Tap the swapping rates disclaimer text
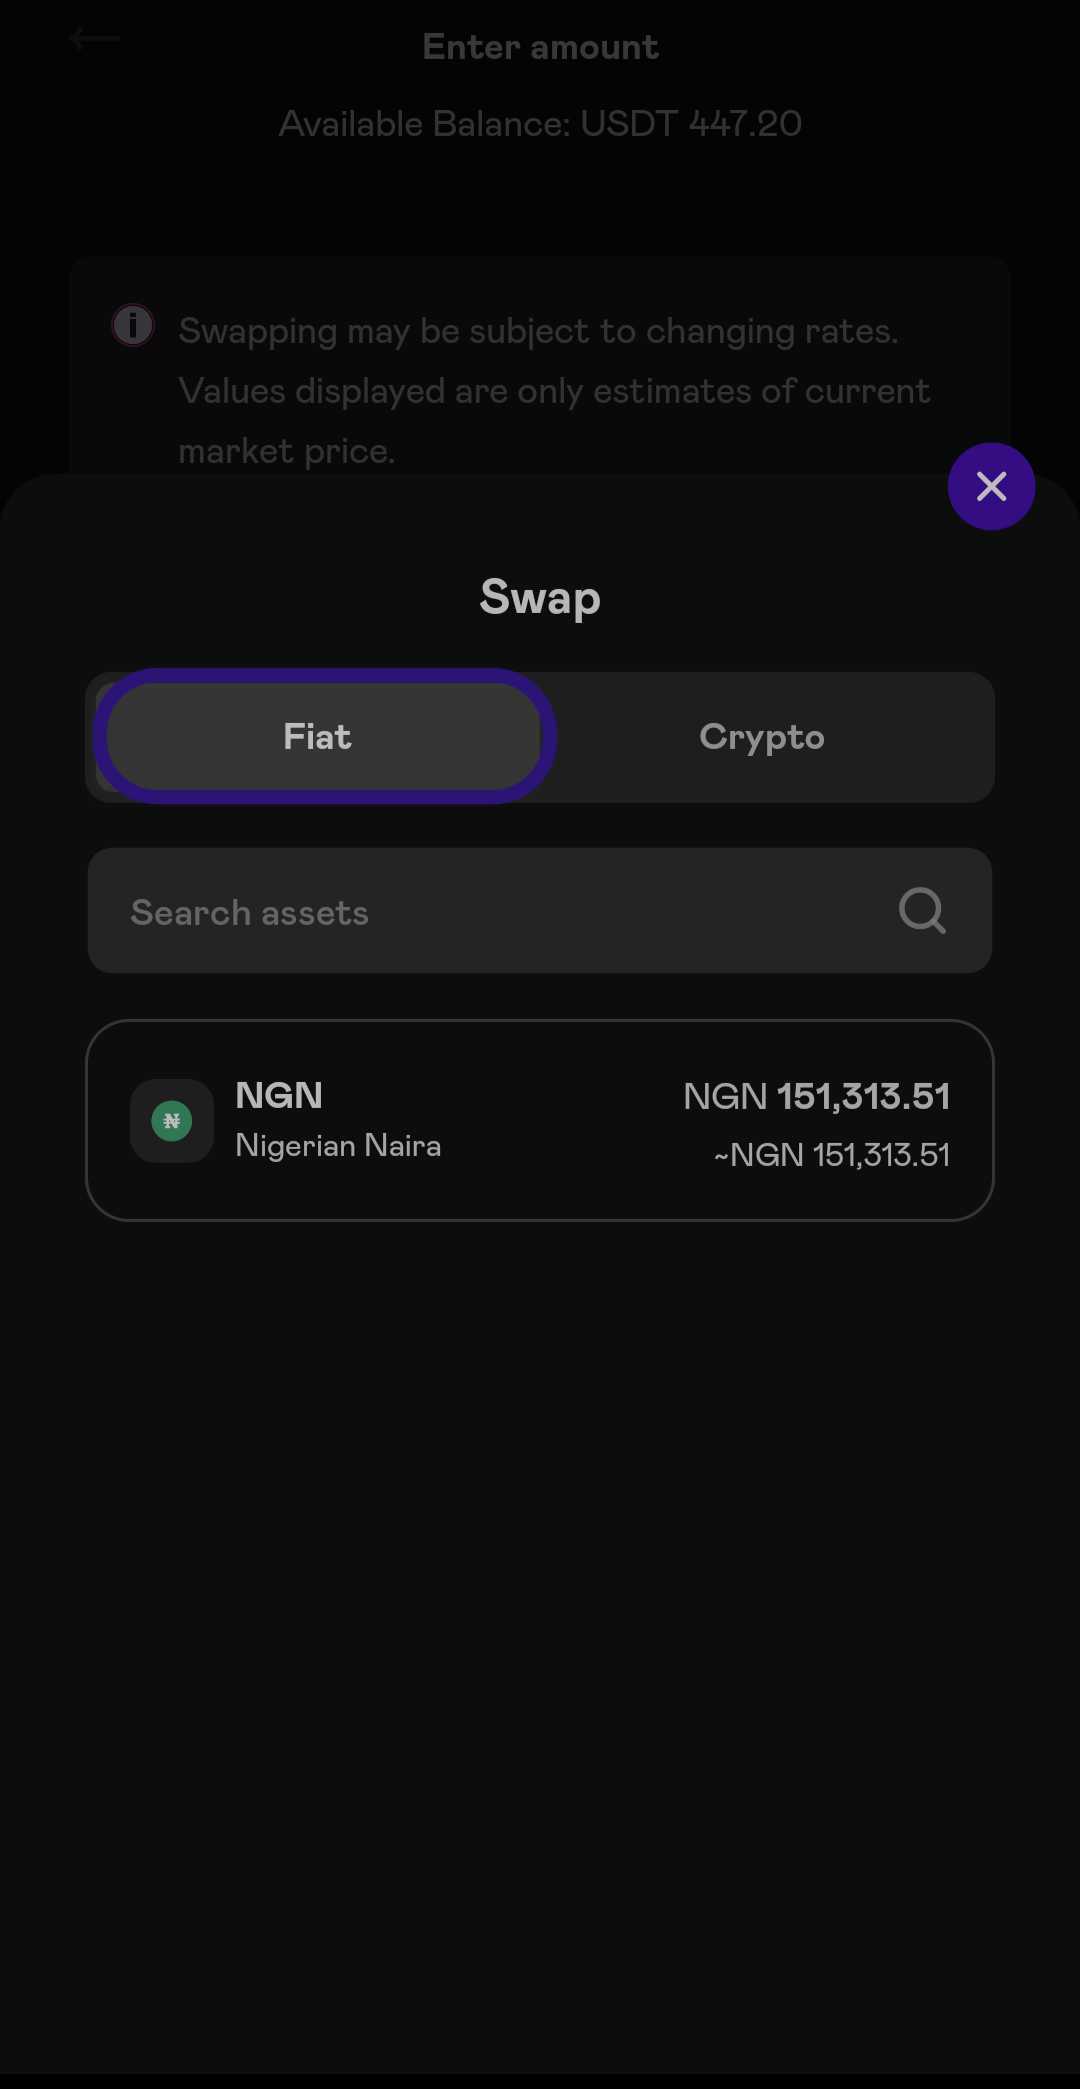1080x2089 pixels. pyautogui.click(x=555, y=391)
